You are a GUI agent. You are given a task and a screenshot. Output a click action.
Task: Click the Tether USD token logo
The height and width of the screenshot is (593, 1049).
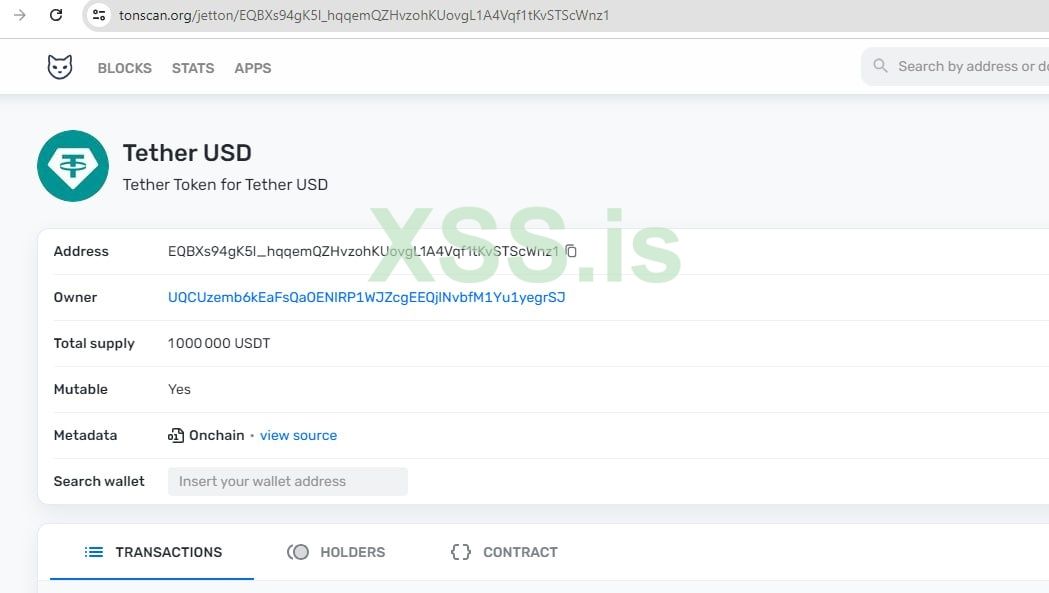pyautogui.click(x=73, y=166)
